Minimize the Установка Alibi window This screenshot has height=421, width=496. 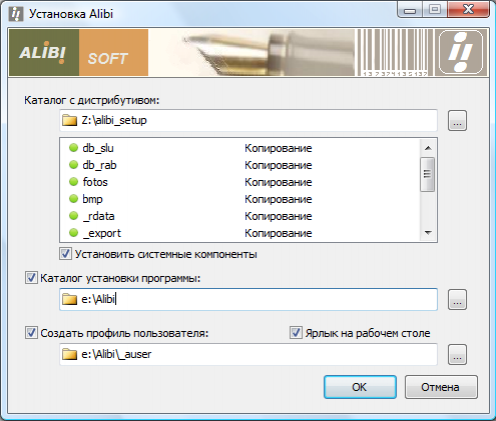410,10
